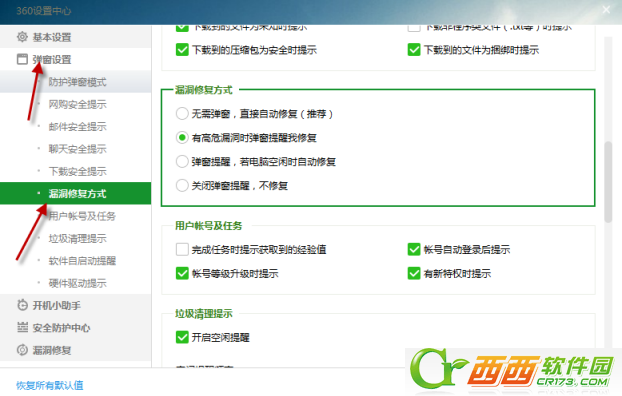Click the circular icon beside 漏洞修复
622x396 pixels.
click(22, 350)
